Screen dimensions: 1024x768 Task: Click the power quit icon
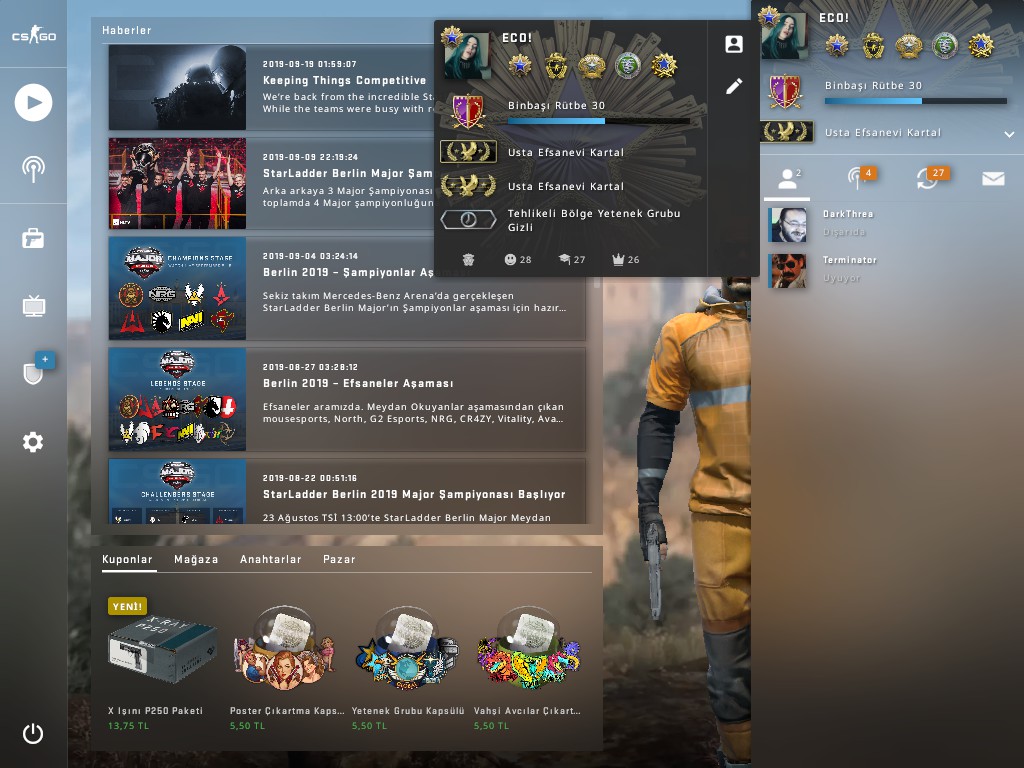33,733
